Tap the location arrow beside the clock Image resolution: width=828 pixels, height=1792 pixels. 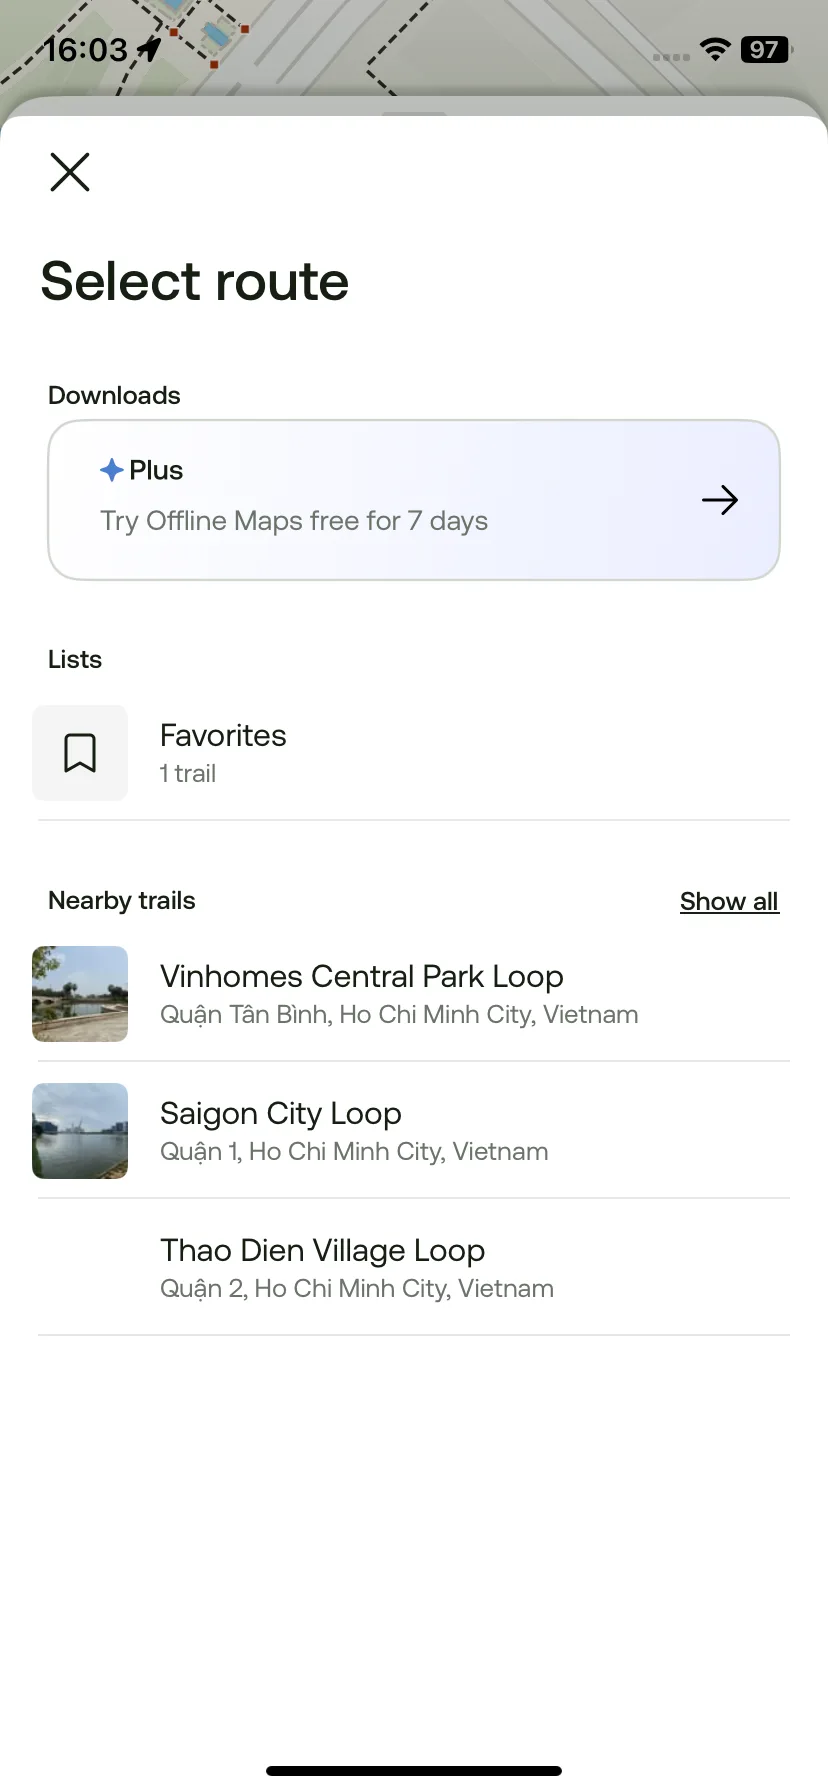[149, 48]
